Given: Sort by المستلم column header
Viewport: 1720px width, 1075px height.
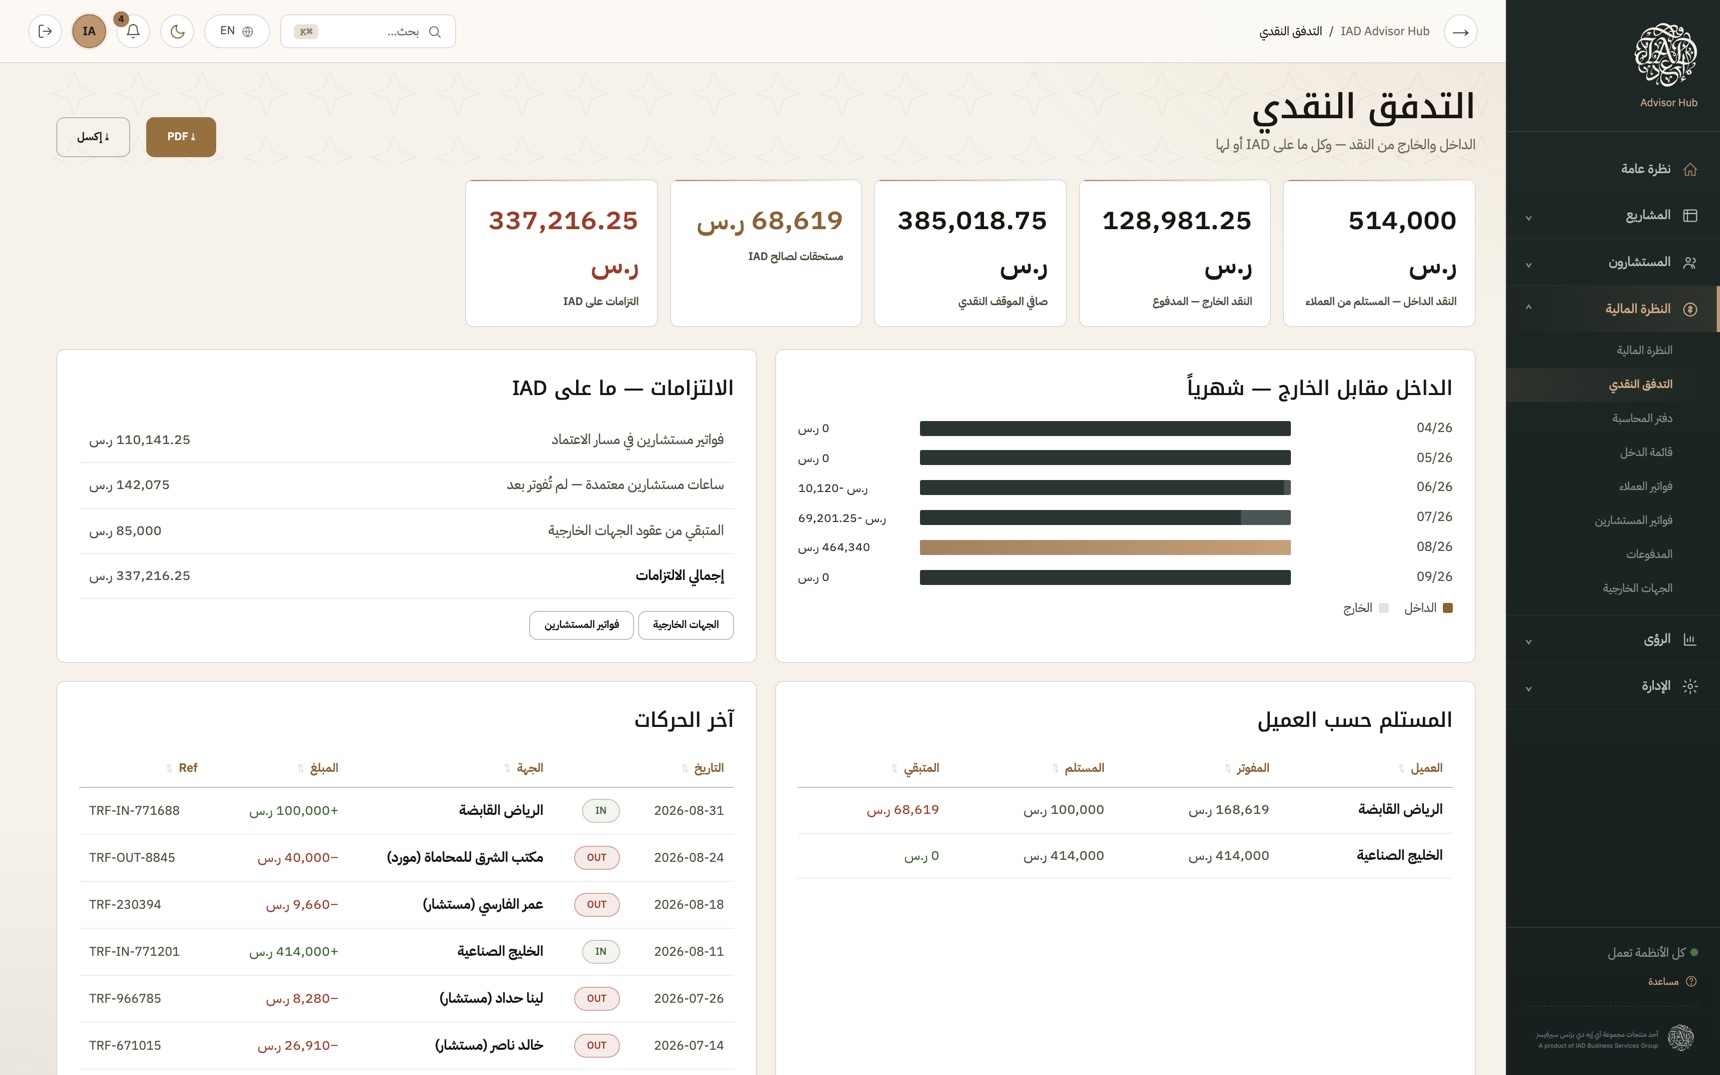Looking at the screenshot, I should pyautogui.click(x=1078, y=768).
